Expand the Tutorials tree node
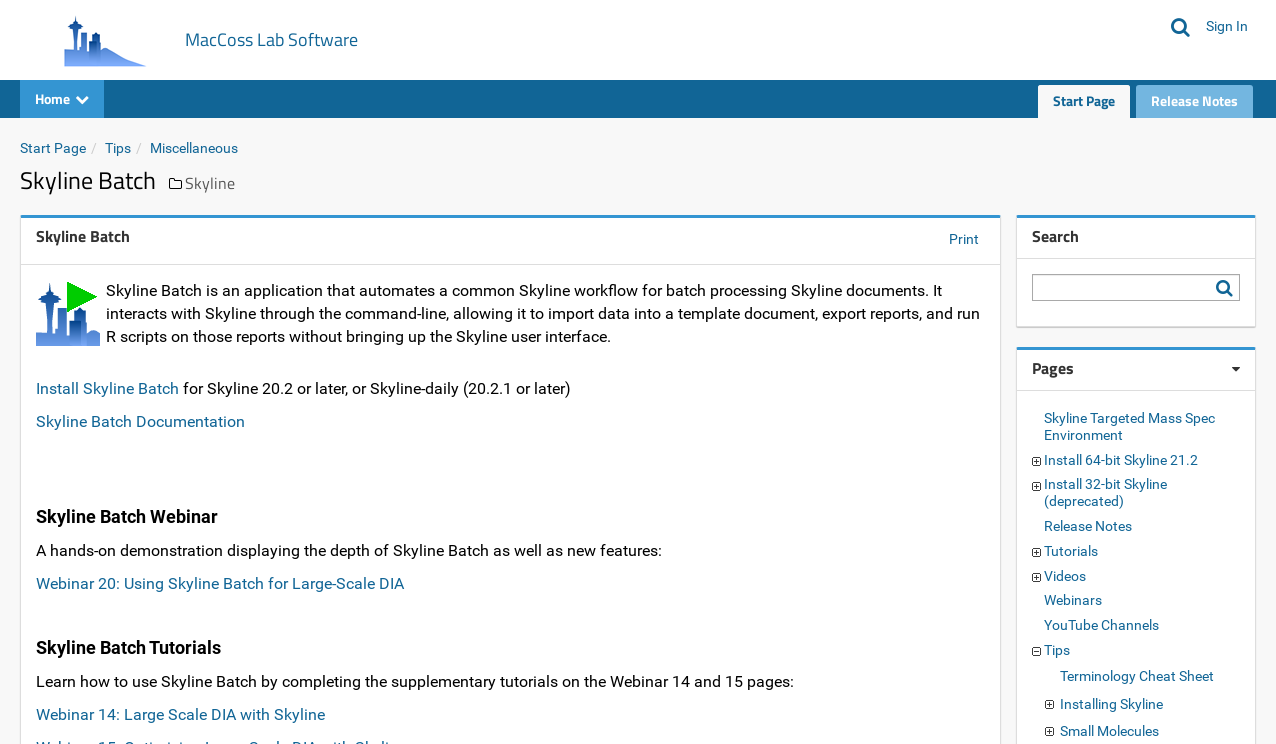The width and height of the screenshot is (1276, 744). pyautogui.click(x=1036, y=552)
